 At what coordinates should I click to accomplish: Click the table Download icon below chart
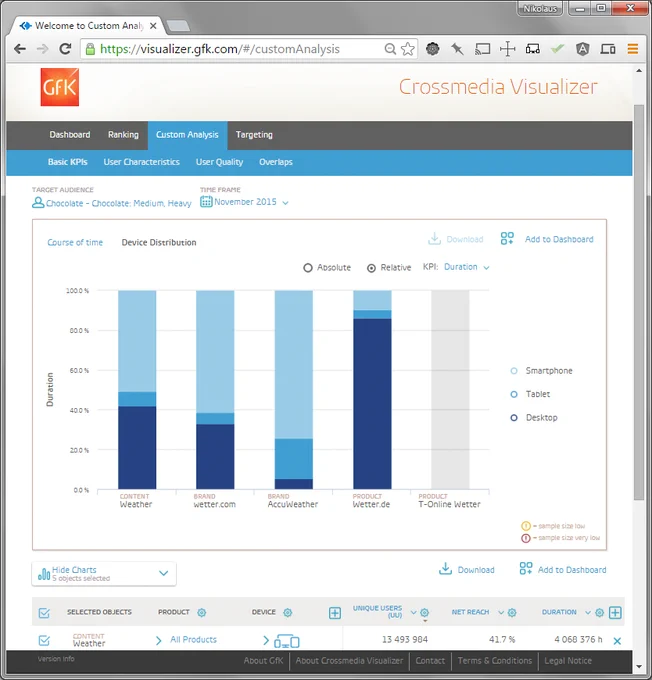click(x=446, y=569)
